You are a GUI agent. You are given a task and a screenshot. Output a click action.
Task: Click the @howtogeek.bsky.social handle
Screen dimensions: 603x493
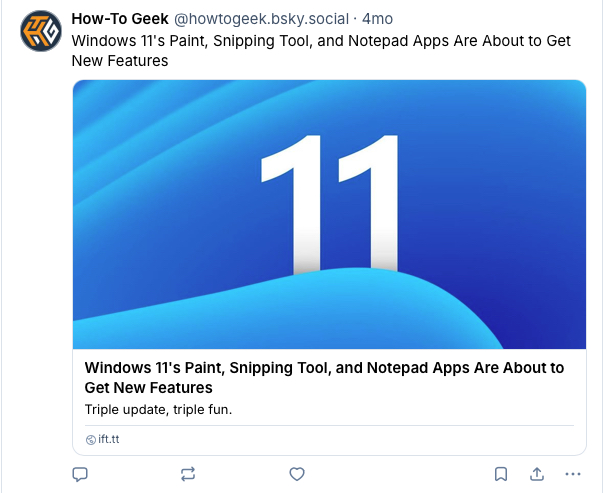[264, 20]
